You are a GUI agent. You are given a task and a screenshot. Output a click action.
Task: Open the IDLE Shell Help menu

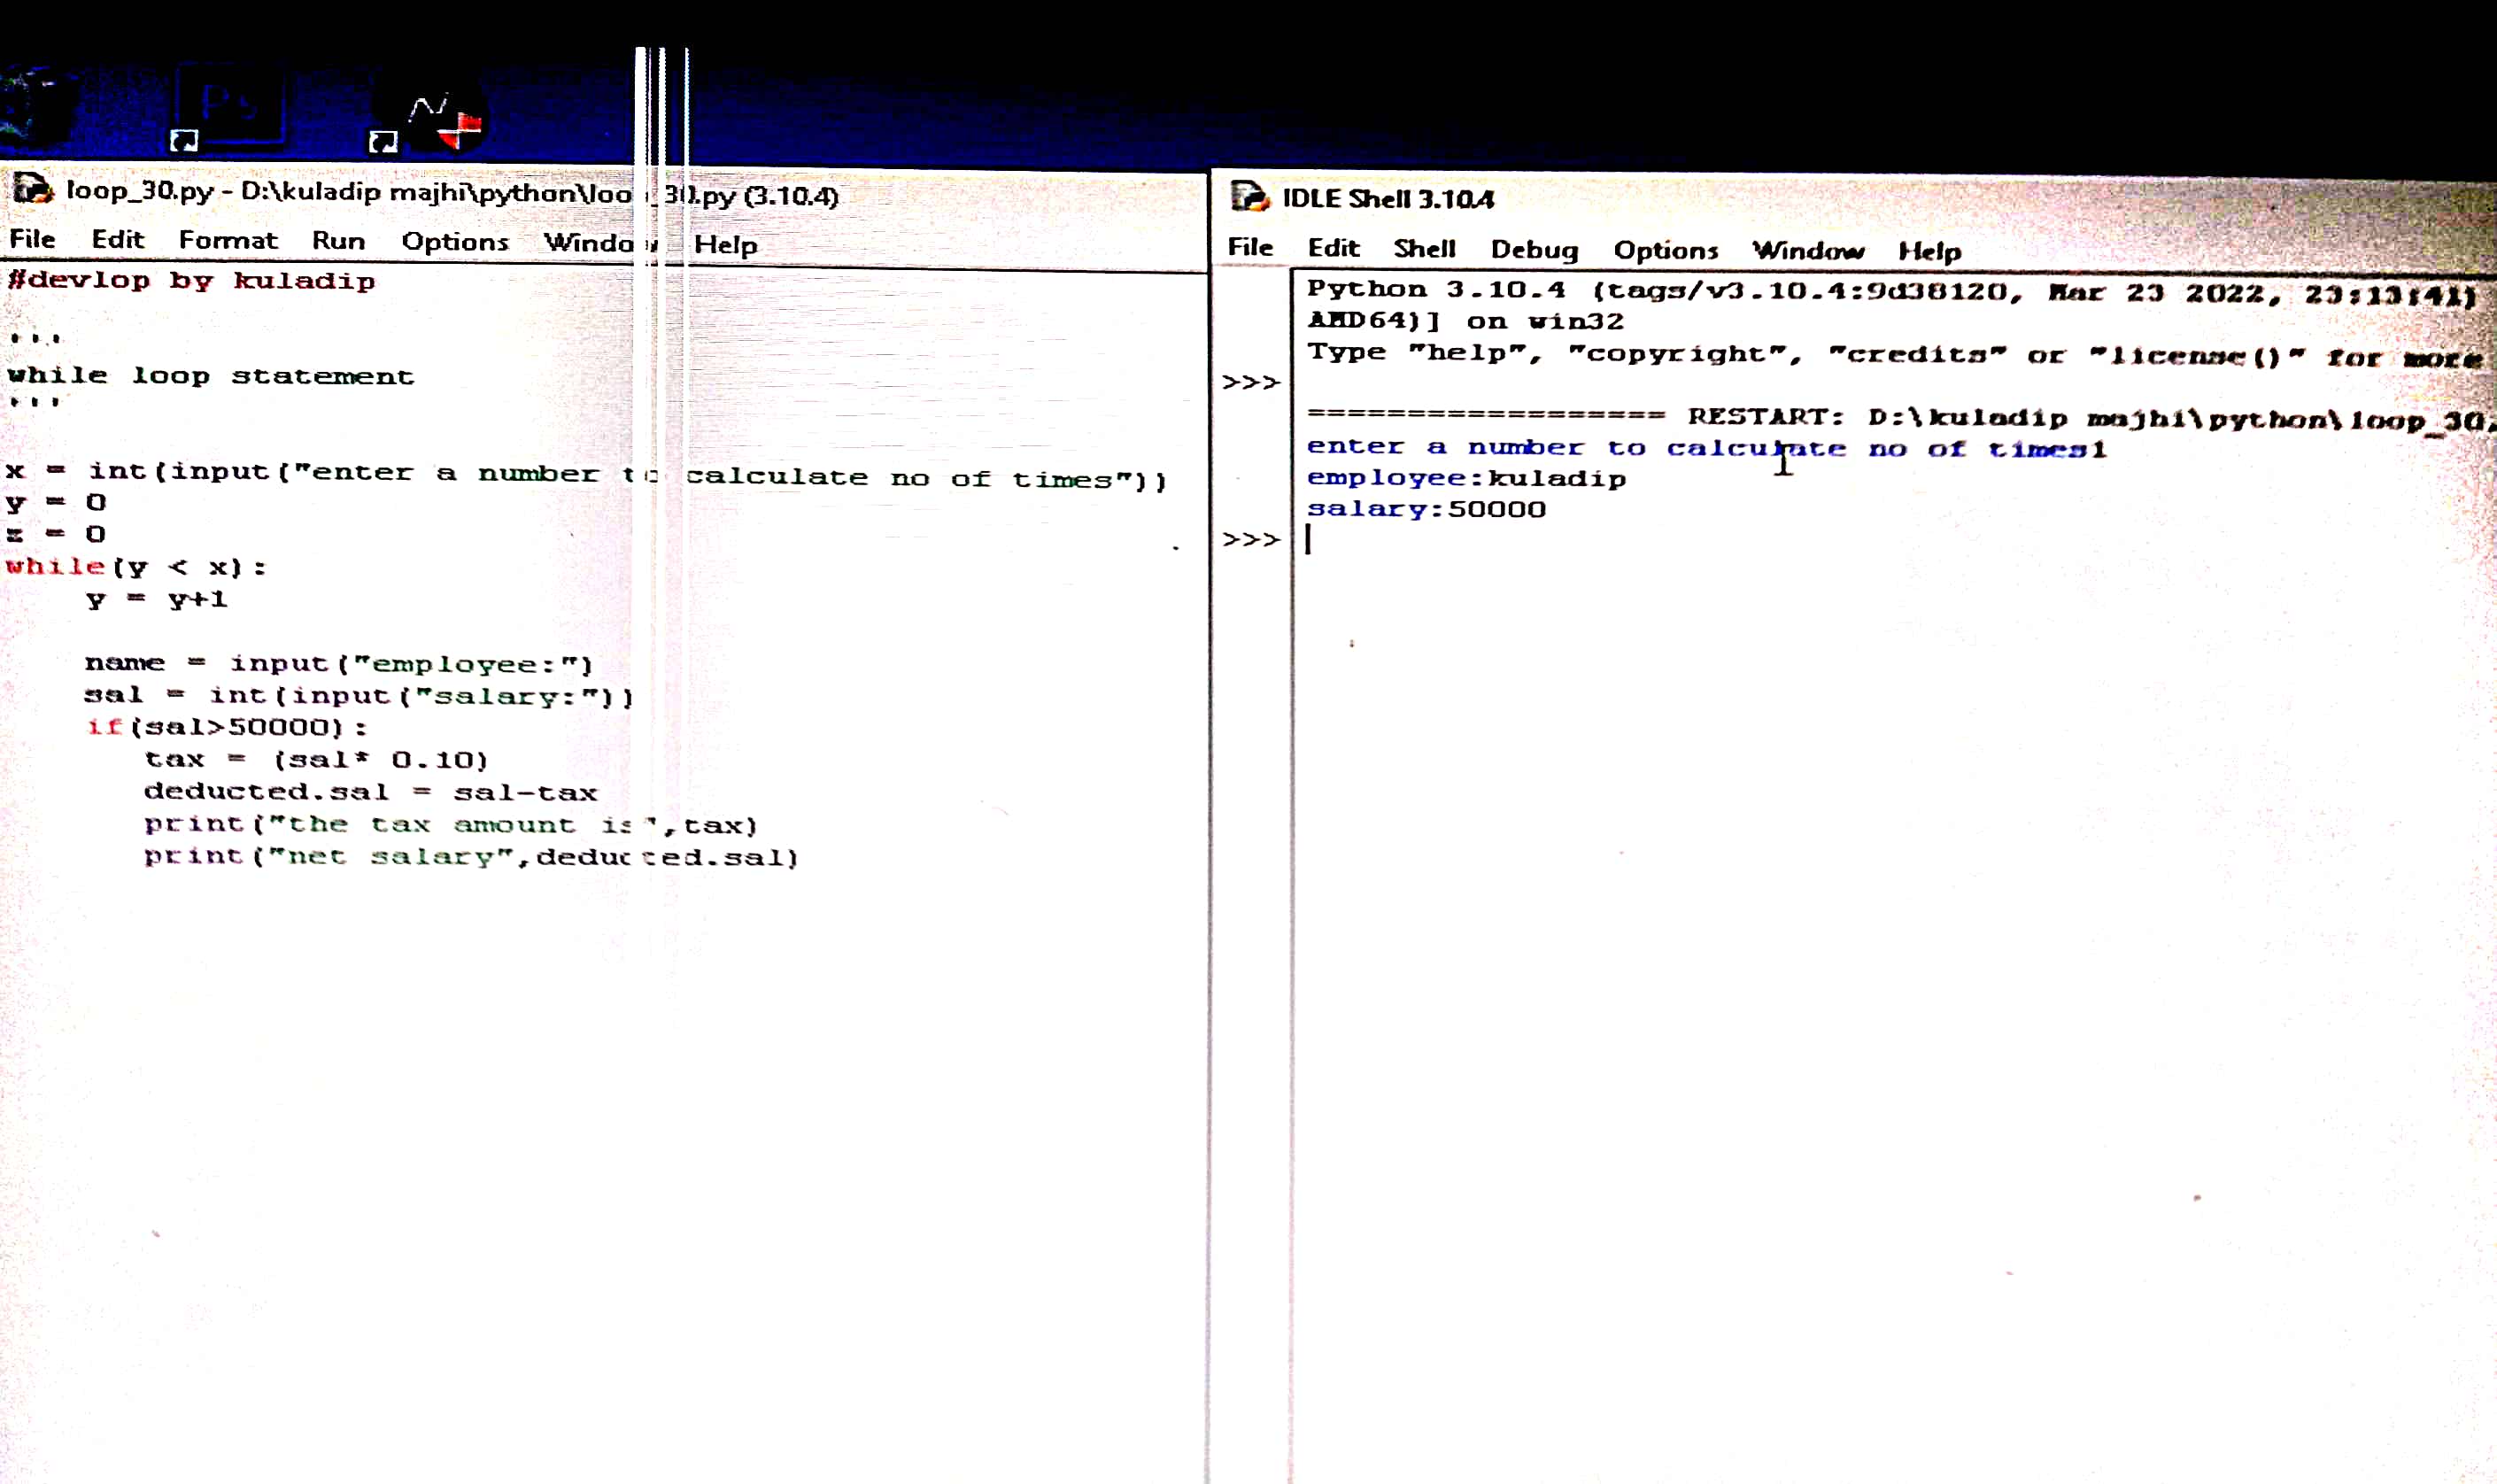click(1930, 252)
